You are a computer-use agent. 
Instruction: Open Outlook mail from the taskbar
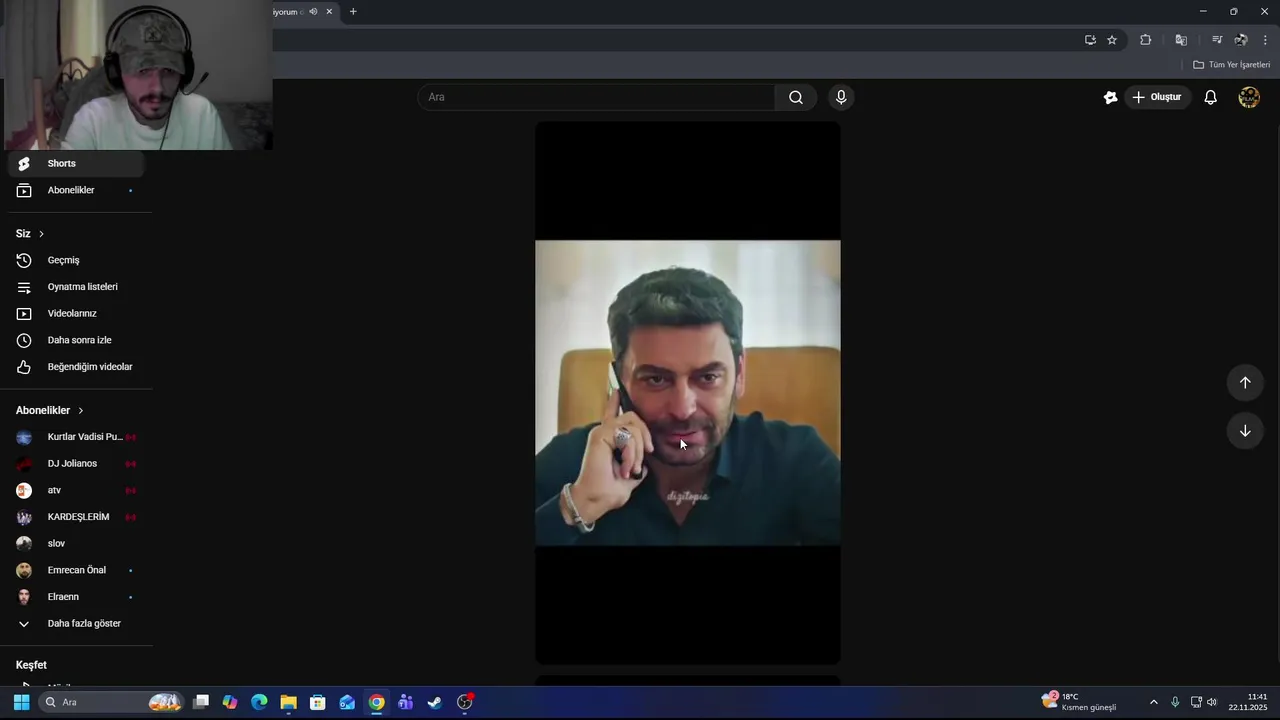[347, 702]
